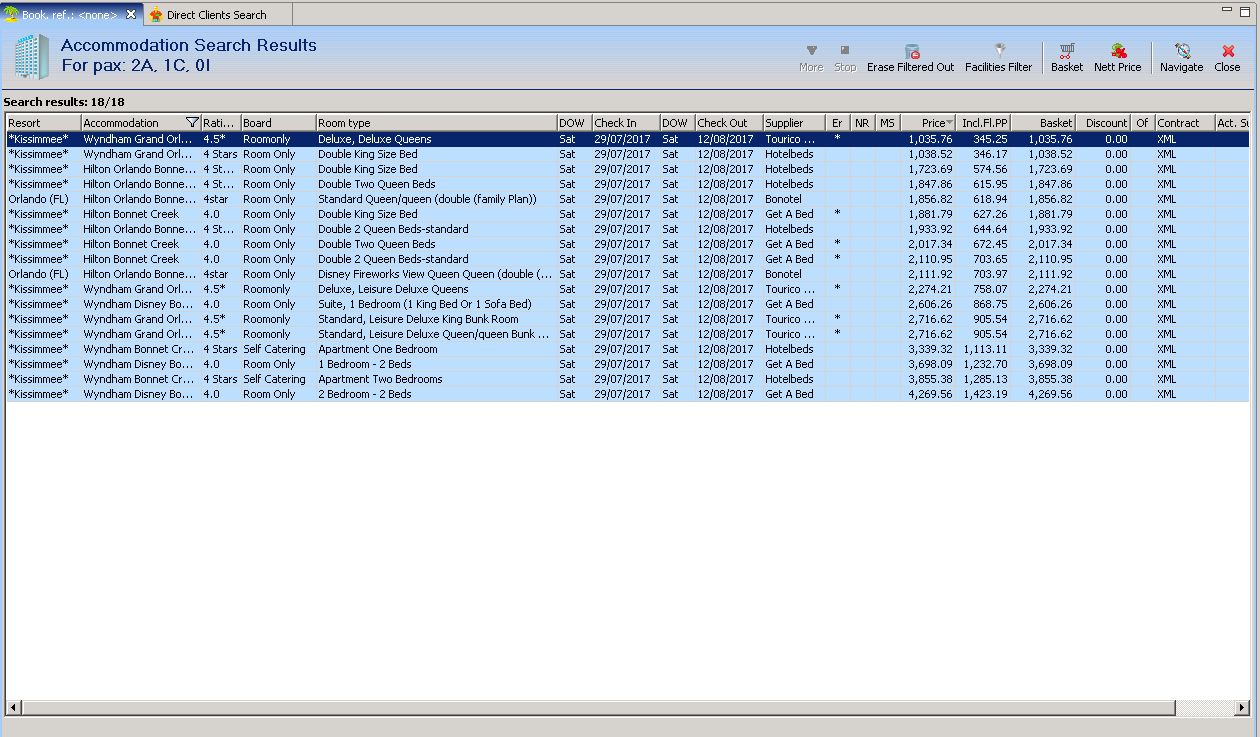Click price cell 2,110.95
Image resolution: width=1260 pixels, height=737 pixels.
[x=930, y=259]
